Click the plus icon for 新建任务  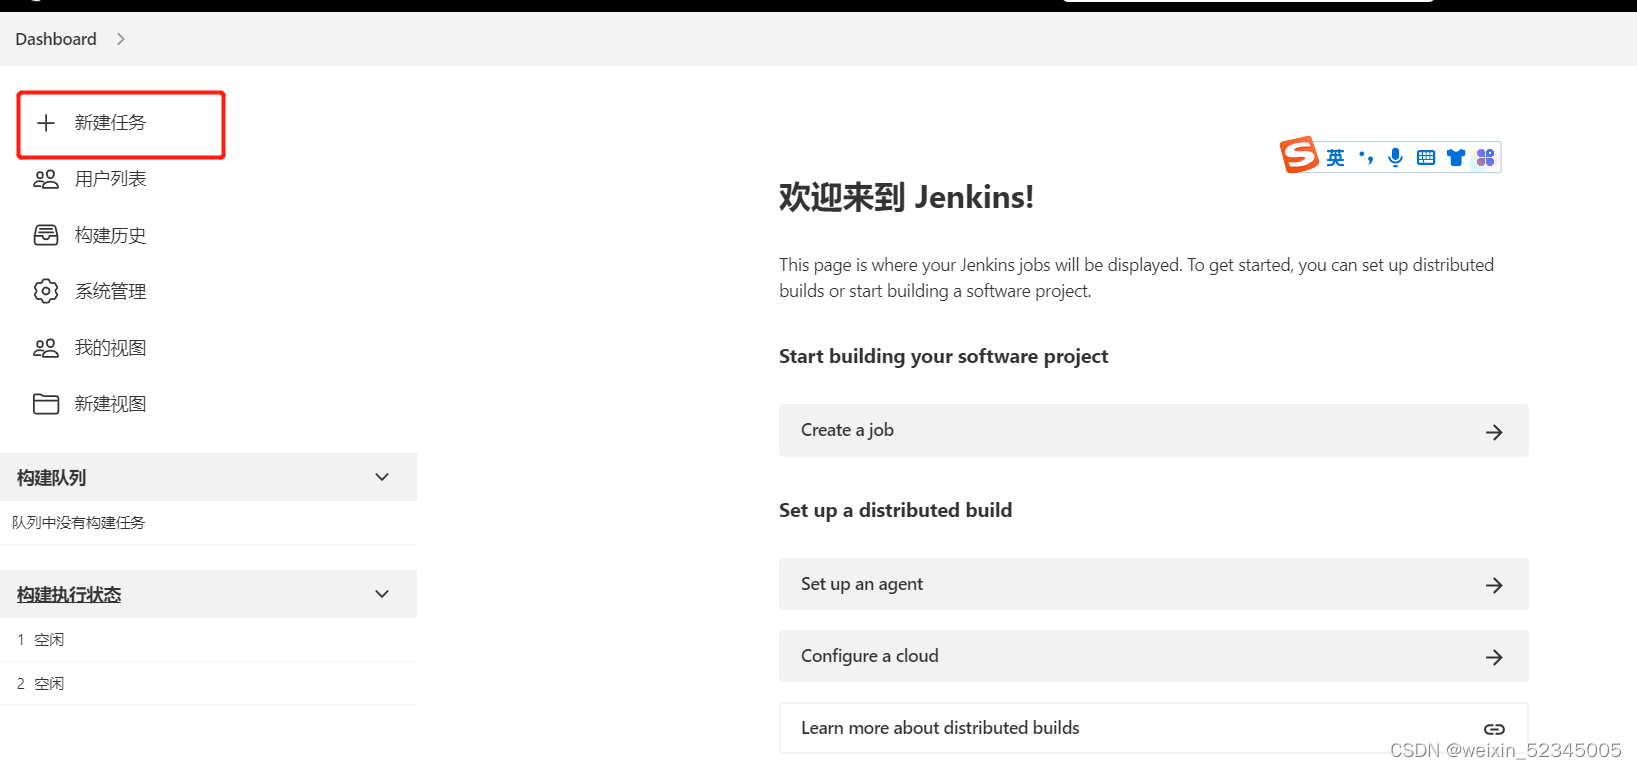coord(46,123)
